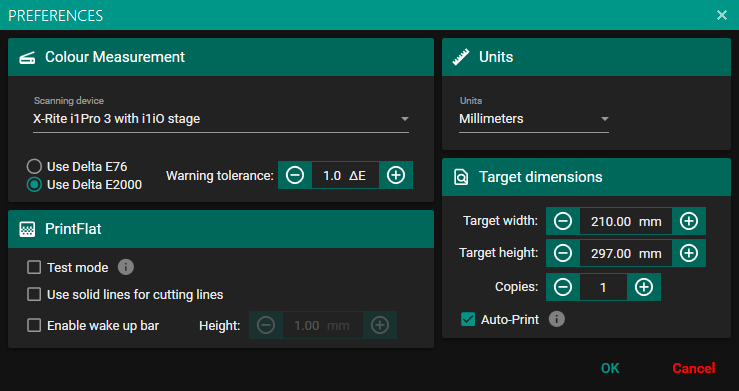
Task: Click the disabled wake up bar height field
Action: (323, 325)
